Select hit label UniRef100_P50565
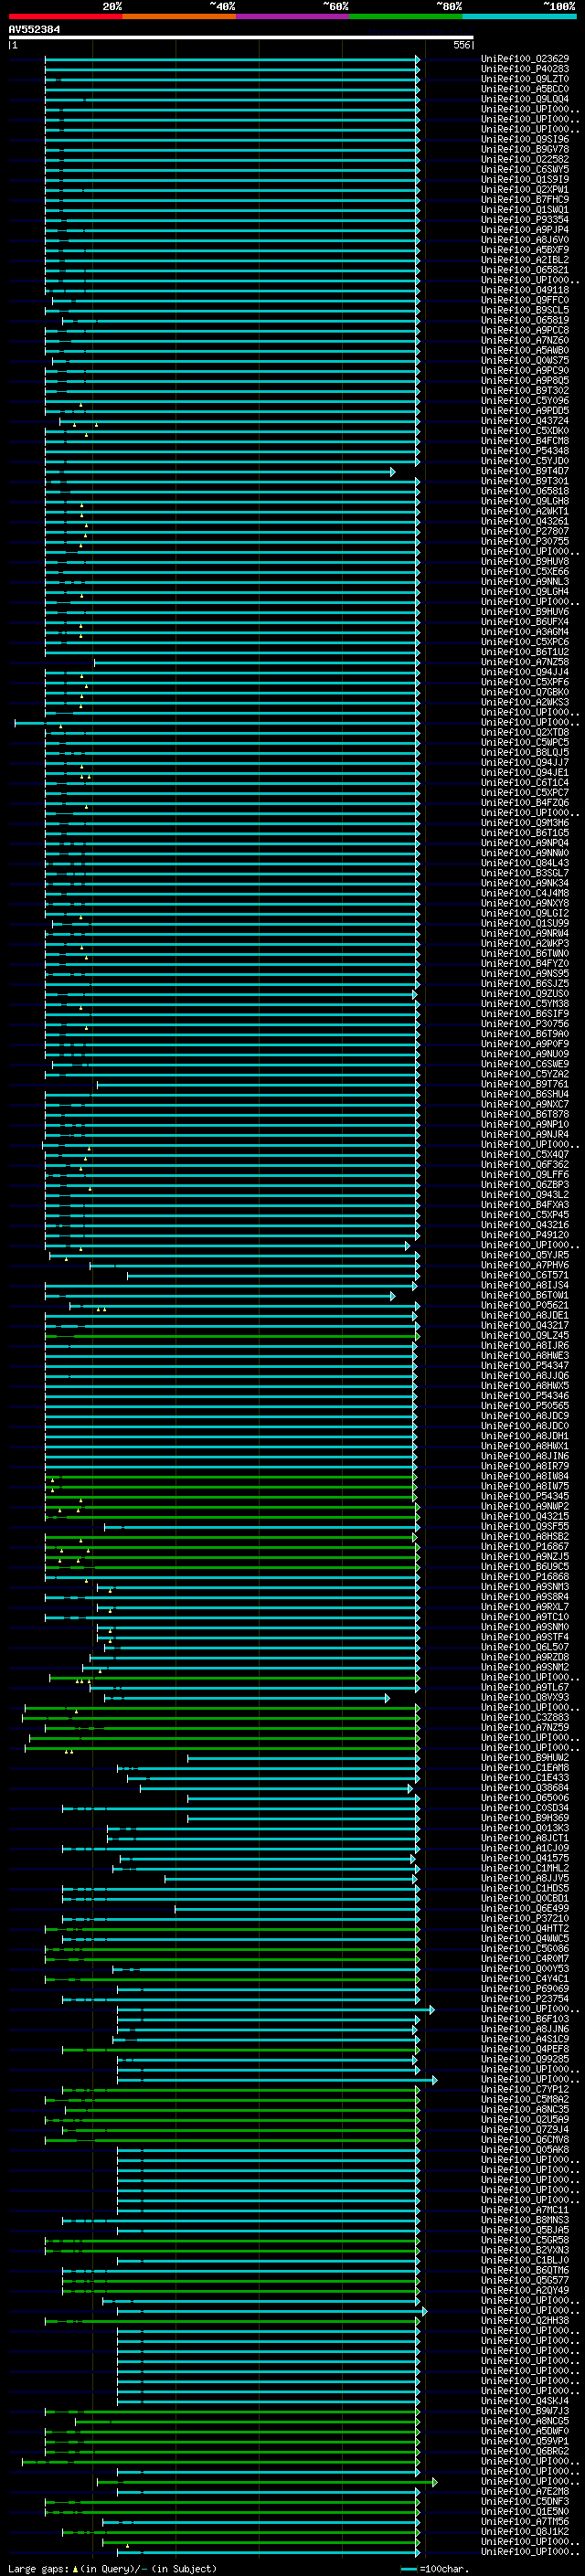Viewport: 585px width, 2576px height. pyautogui.click(x=525, y=1406)
